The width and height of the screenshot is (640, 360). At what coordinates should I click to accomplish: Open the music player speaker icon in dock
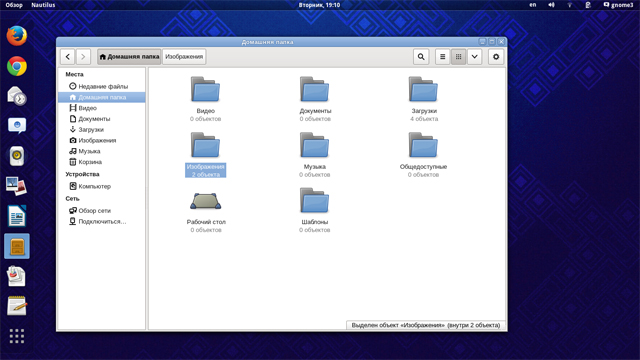coord(17,156)
